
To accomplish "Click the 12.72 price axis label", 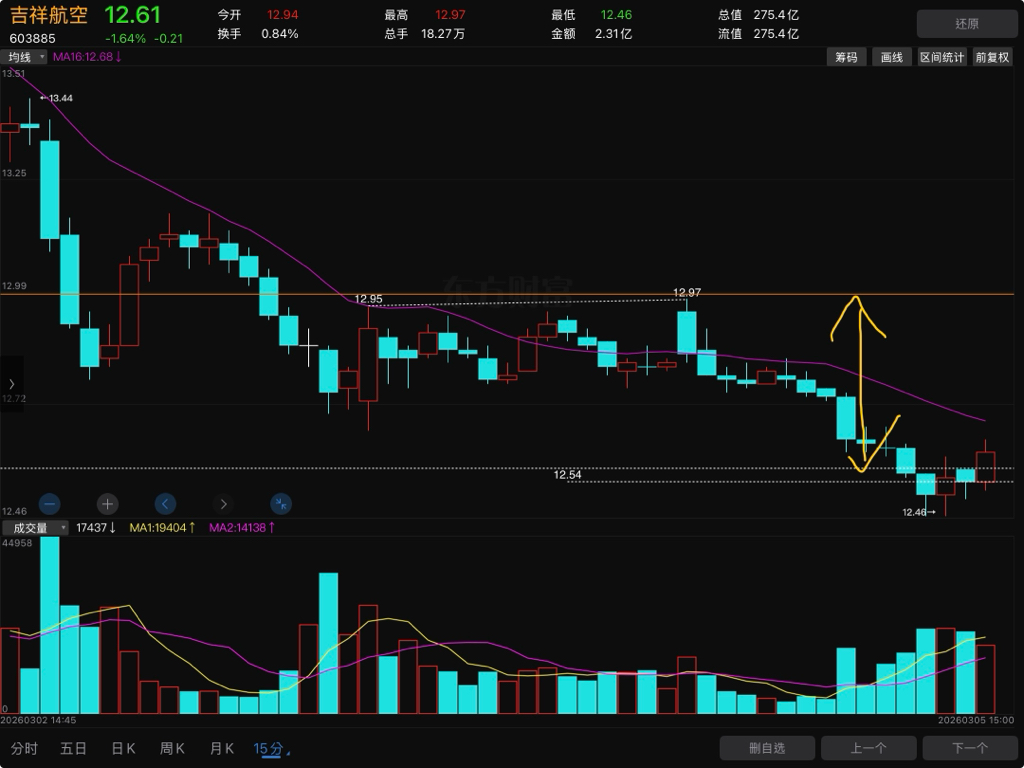I will (x=14, y=398).
